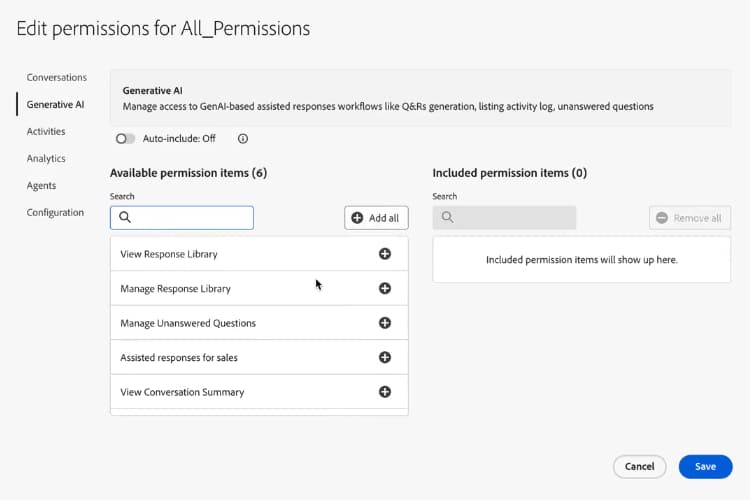Add View Conversation Summary plus icon
This screenshot has width=750, height=500.
point(384,392)
